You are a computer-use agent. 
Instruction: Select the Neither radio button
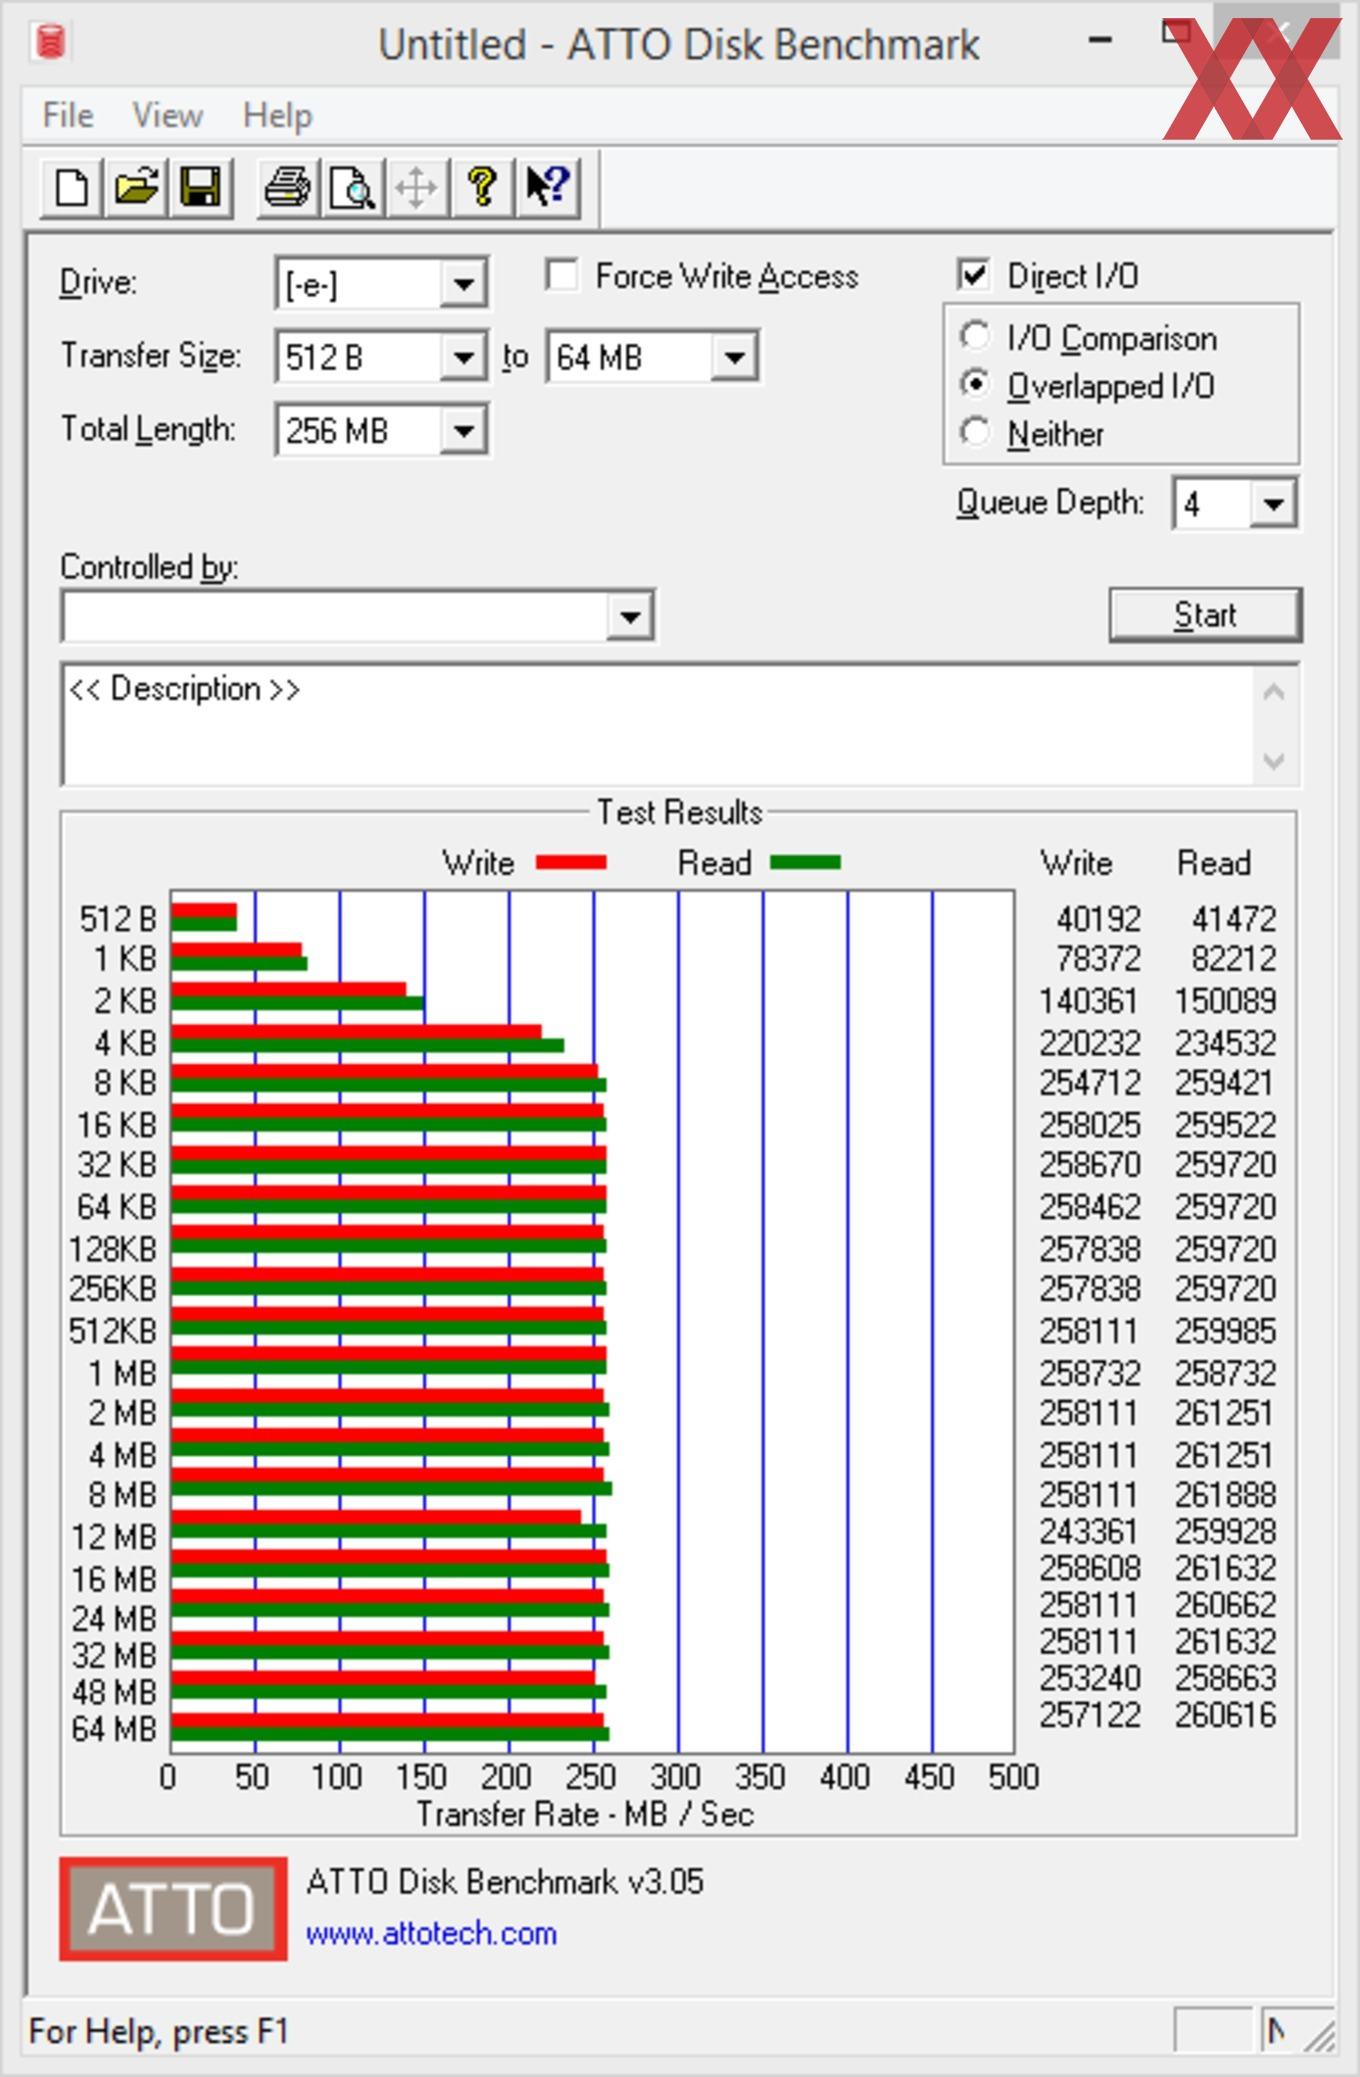pyautogui.click(x=975, y=432)
